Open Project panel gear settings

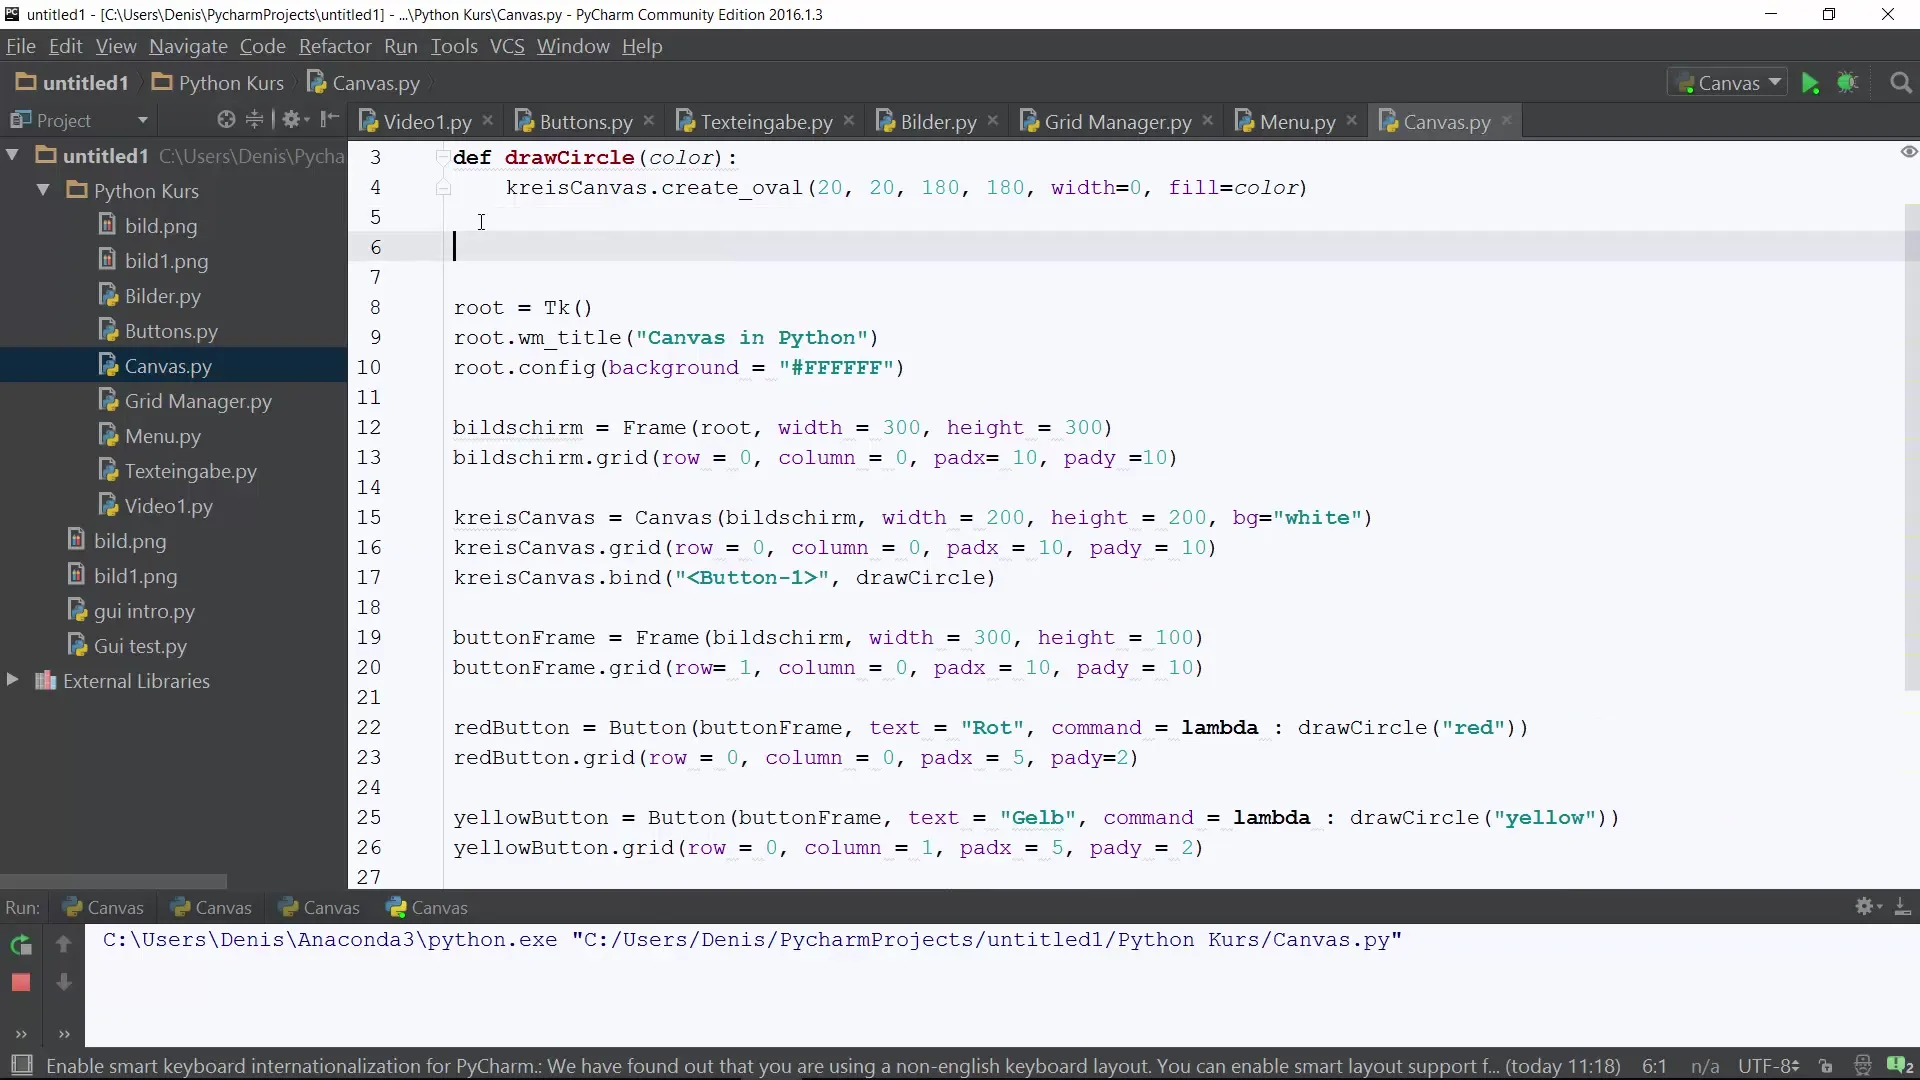point(294,120)
